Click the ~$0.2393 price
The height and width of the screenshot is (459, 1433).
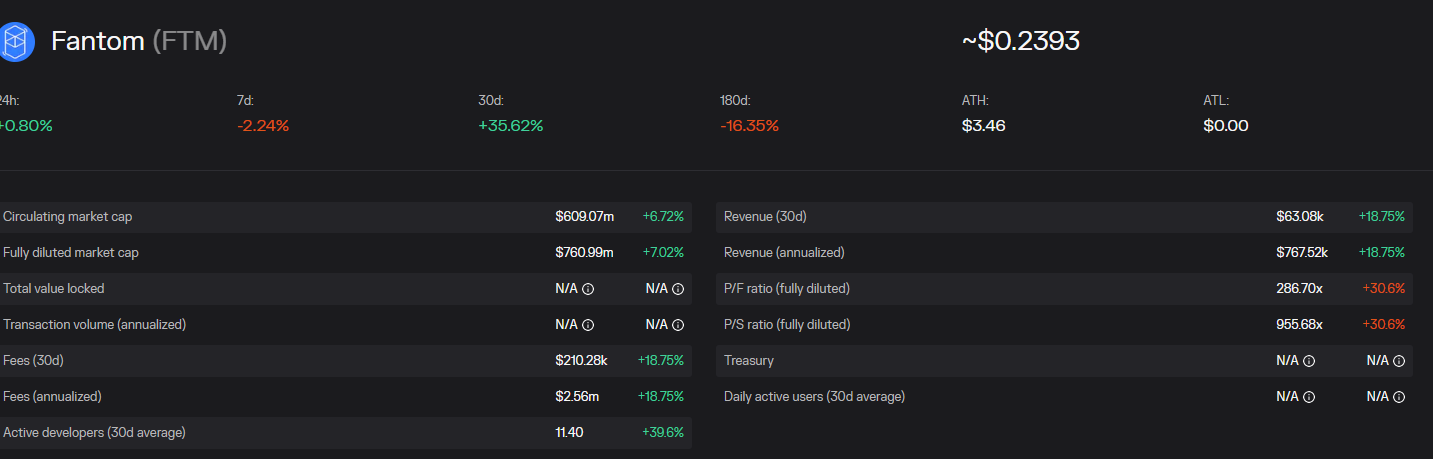pos(1021,41)
